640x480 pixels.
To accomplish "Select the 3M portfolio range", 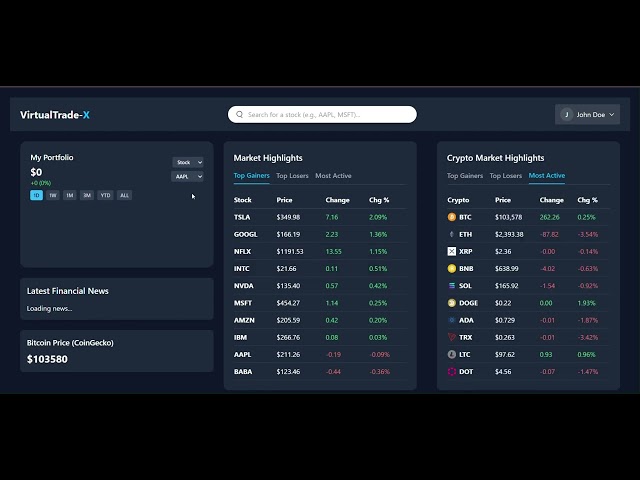I will (x=87, y=195).
